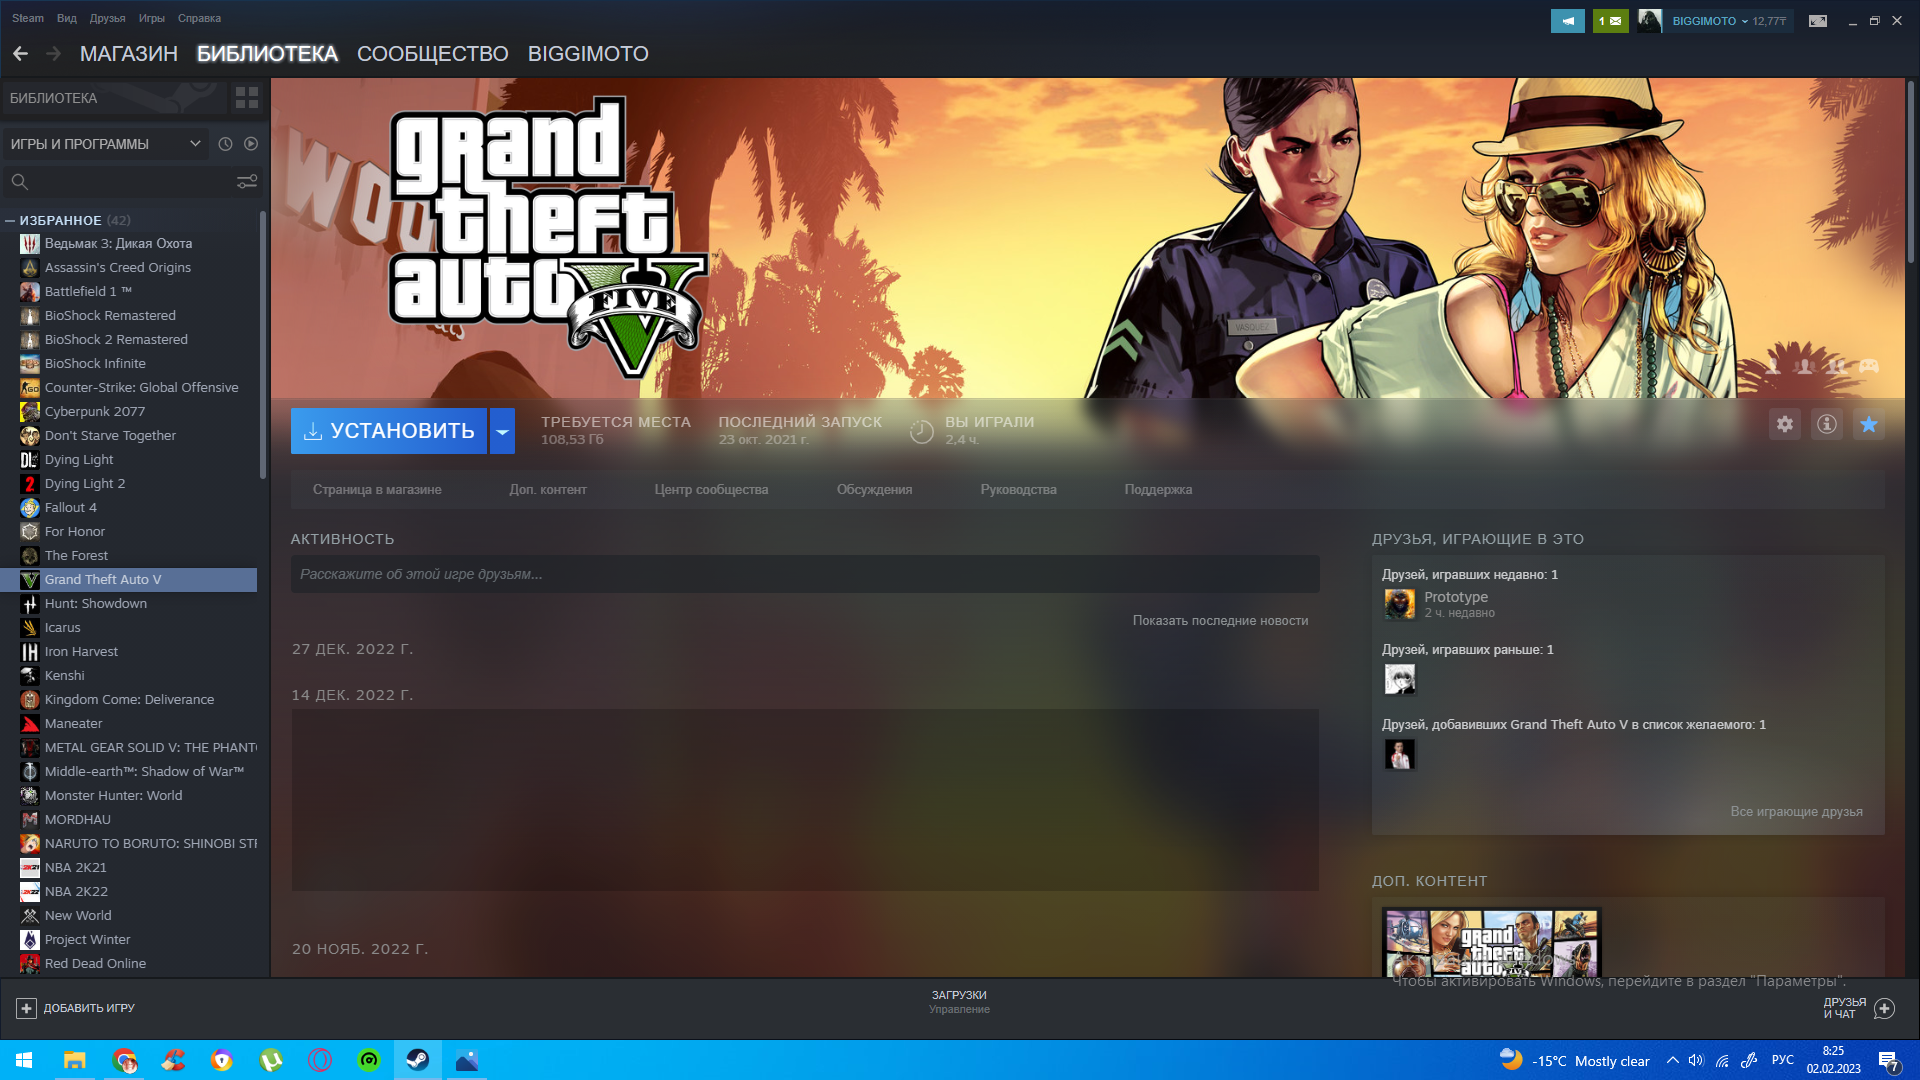
Task: Click Все играющие друзья link
Action: pos(1796,812)
